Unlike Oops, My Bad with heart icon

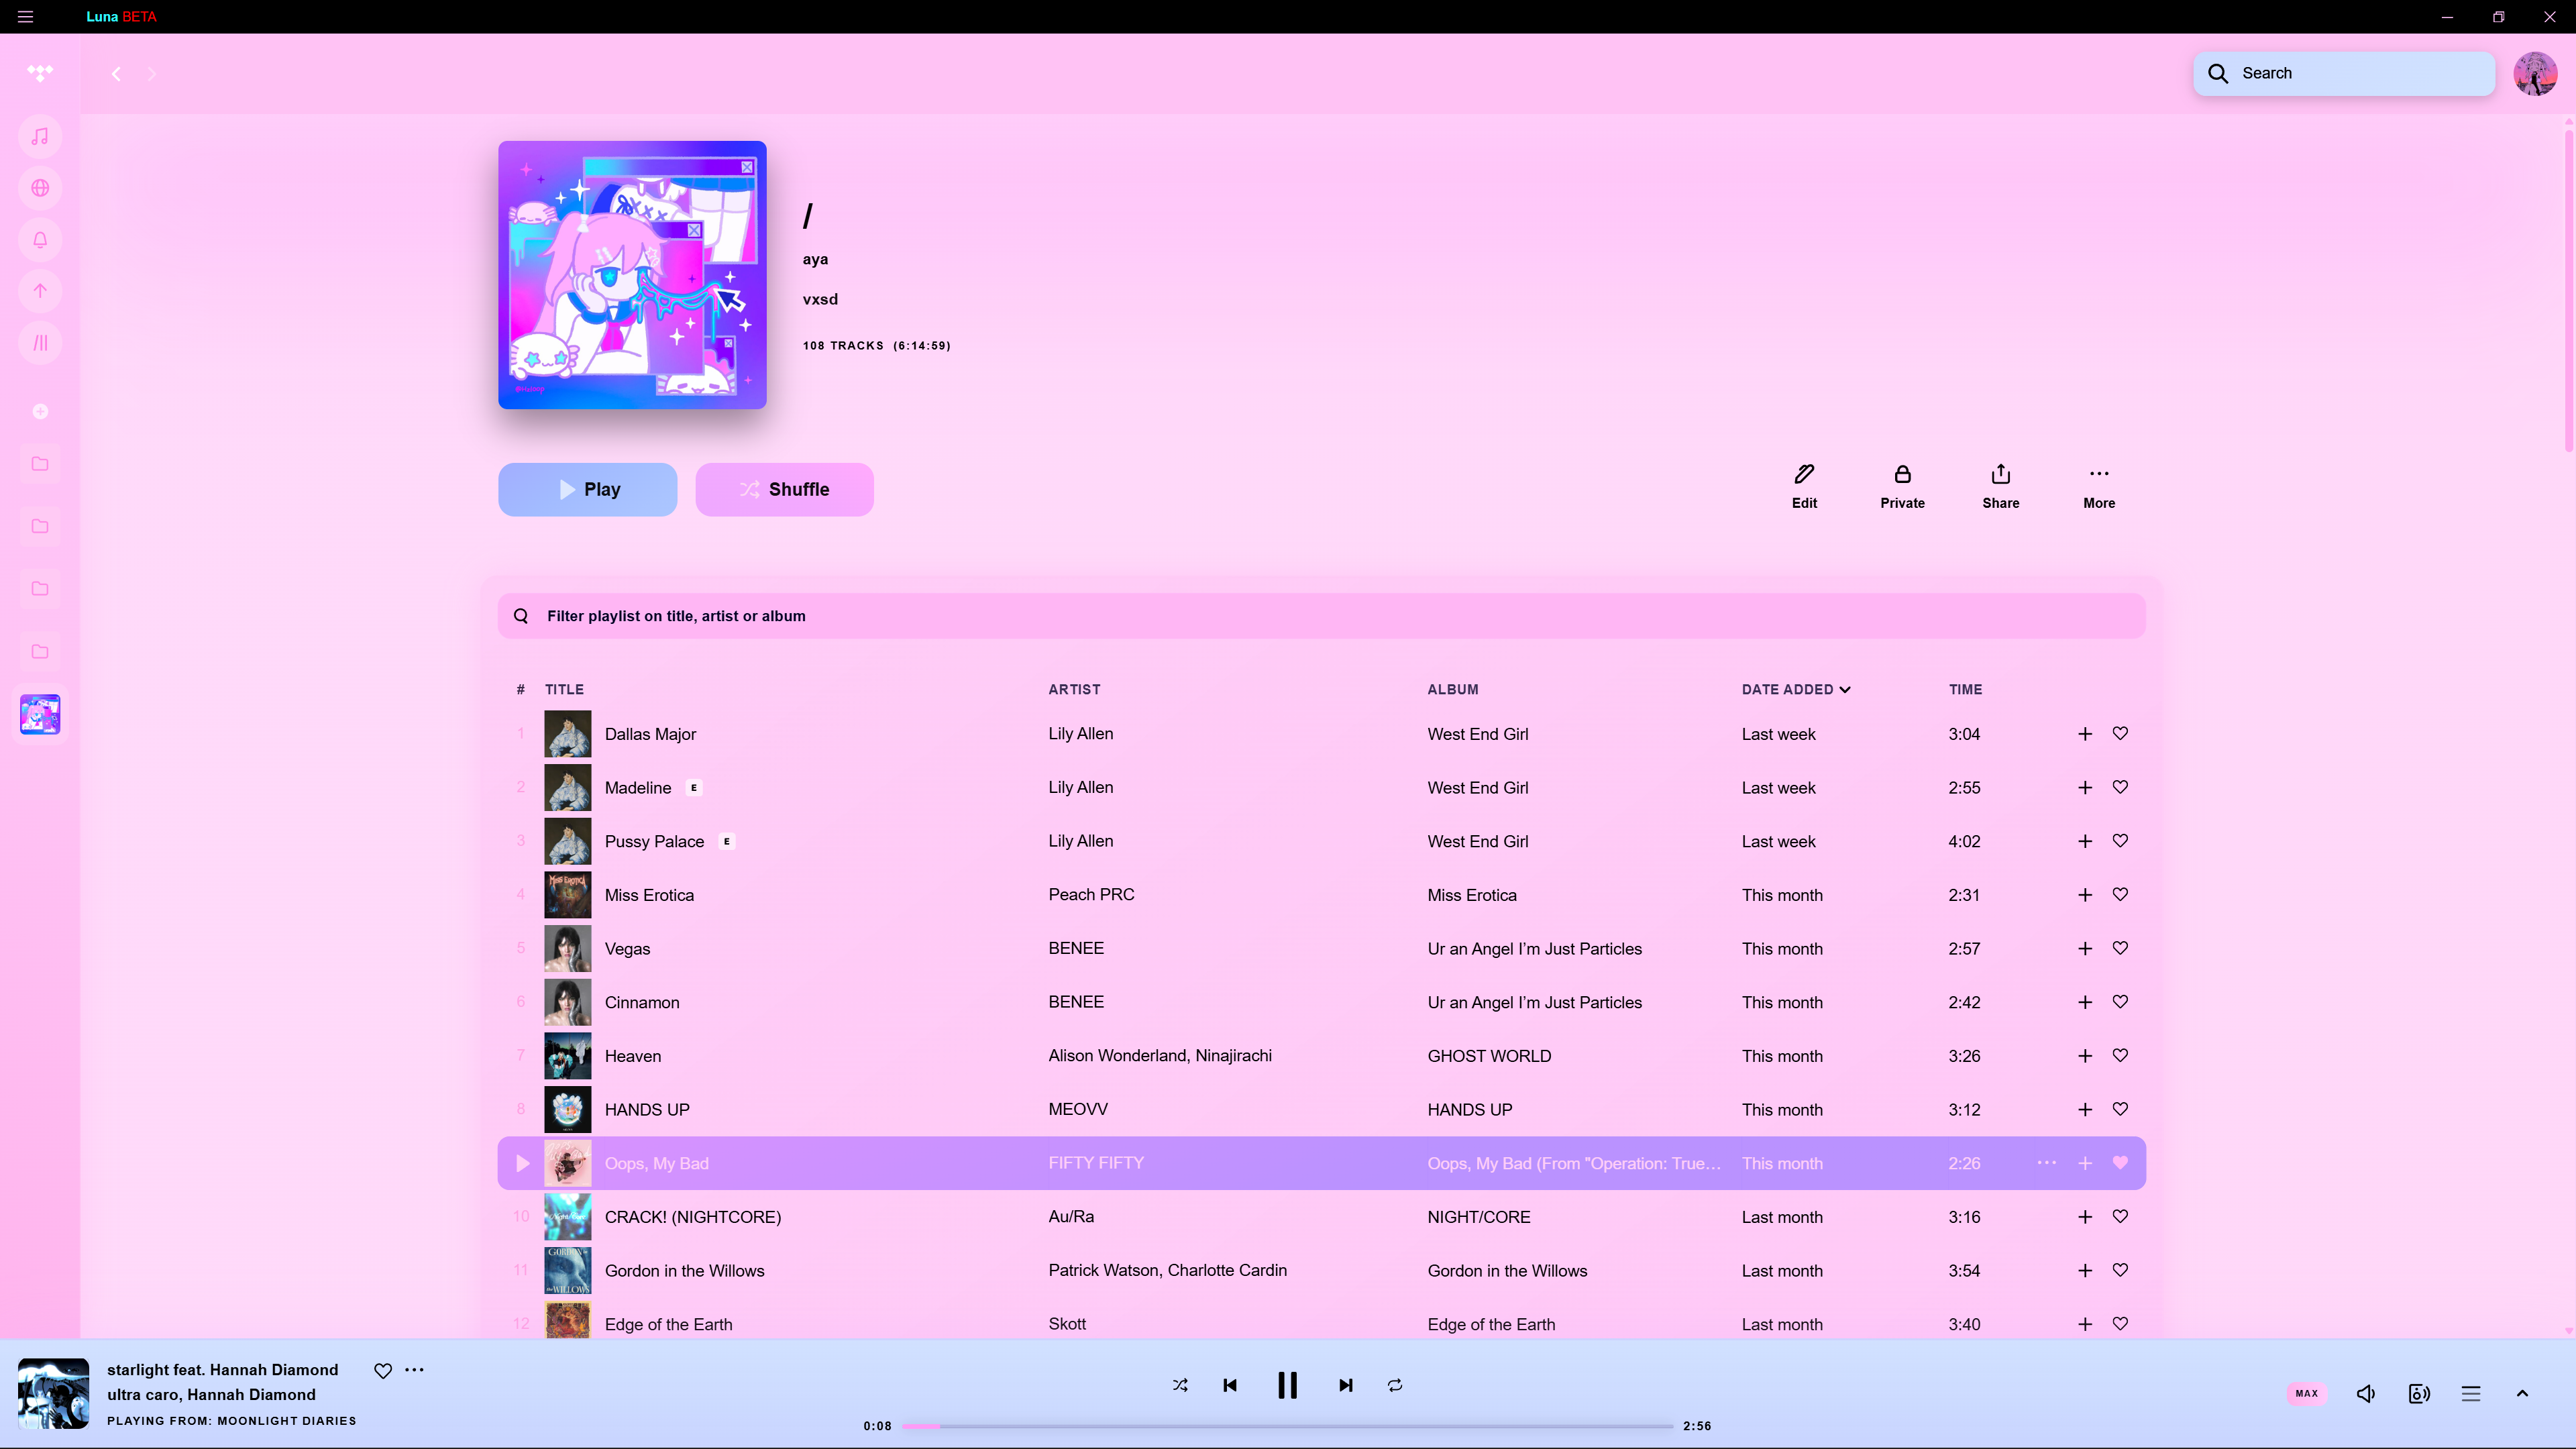pos(2120,1163)
